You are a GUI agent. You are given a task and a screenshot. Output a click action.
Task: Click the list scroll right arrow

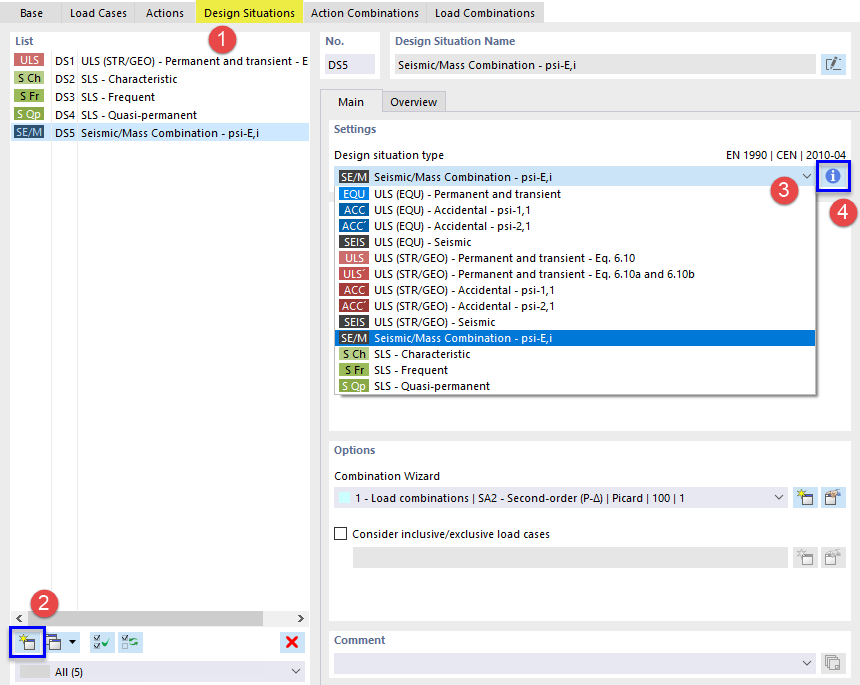pos(301,618)
